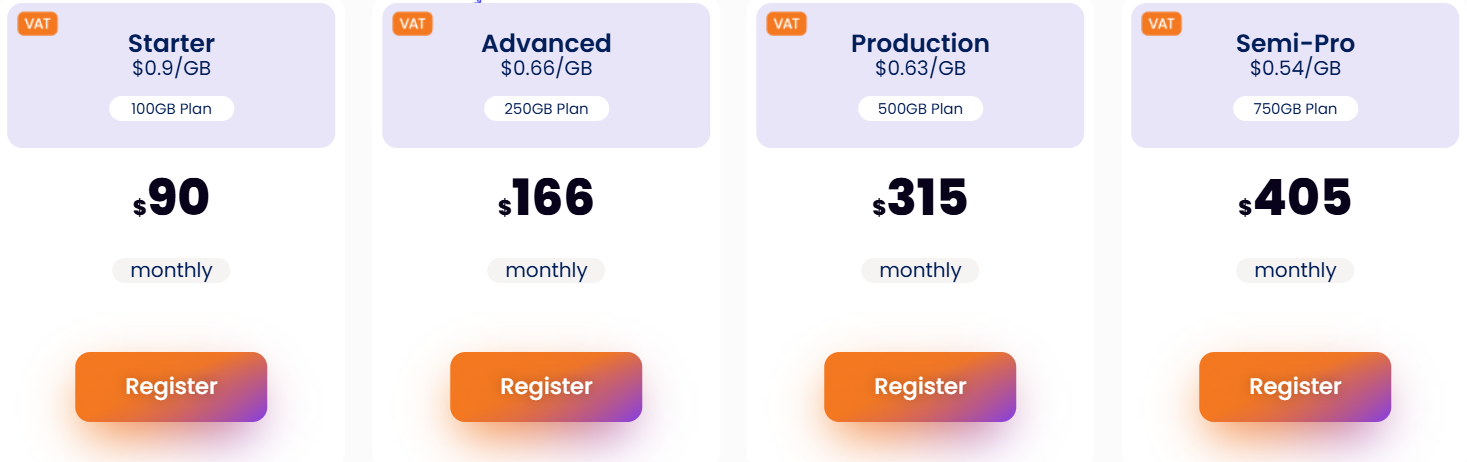The height and width of the screenshot is (462, 1467).
Task: Click the Semi-Pro plan title
Action: pos(1295,43)
